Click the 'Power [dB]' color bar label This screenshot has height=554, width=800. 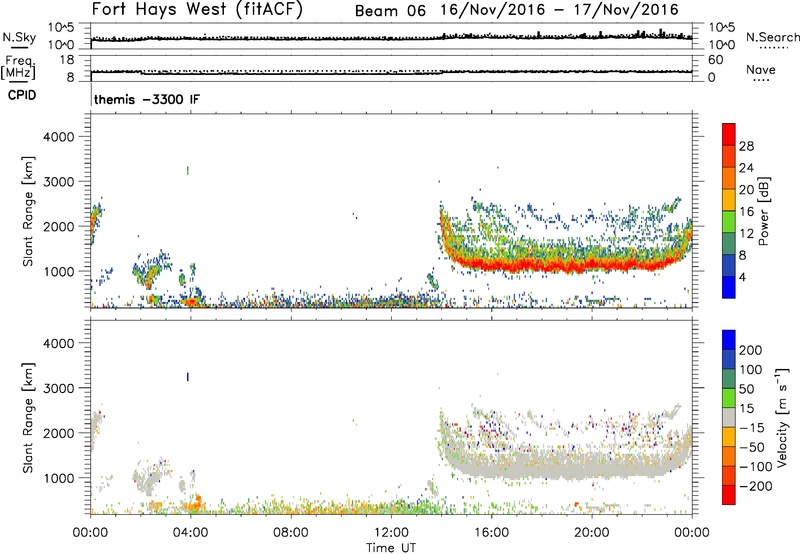tap(764, 211)
